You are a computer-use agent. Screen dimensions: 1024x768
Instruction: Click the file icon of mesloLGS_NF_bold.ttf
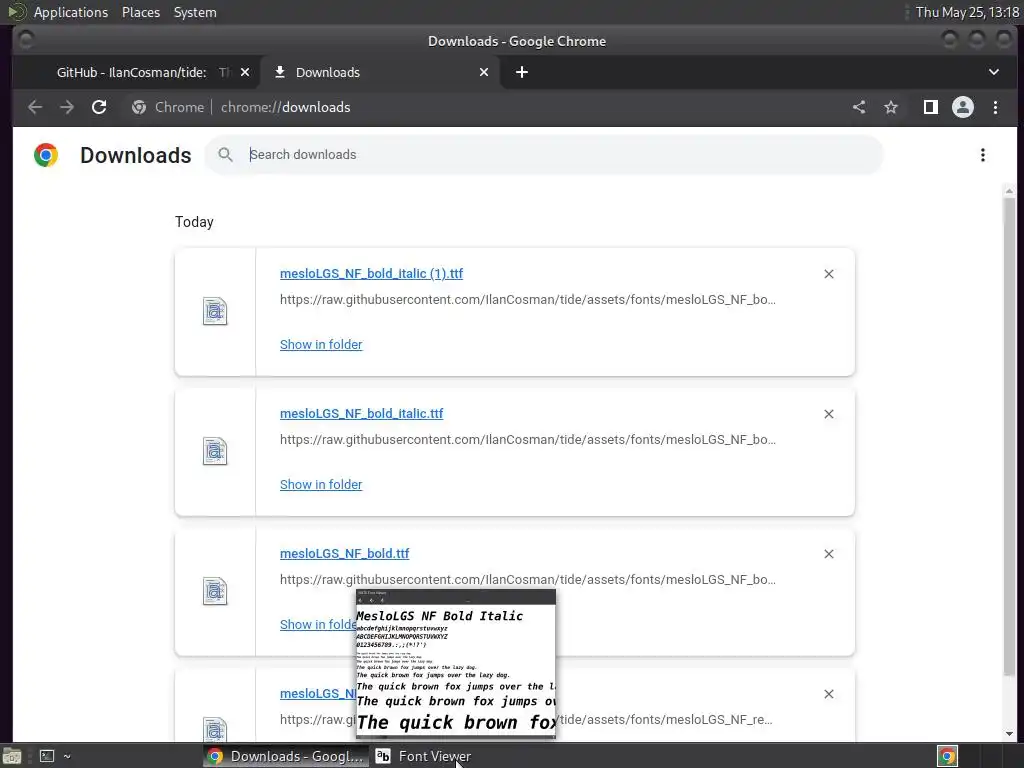[x=215, y=591]
